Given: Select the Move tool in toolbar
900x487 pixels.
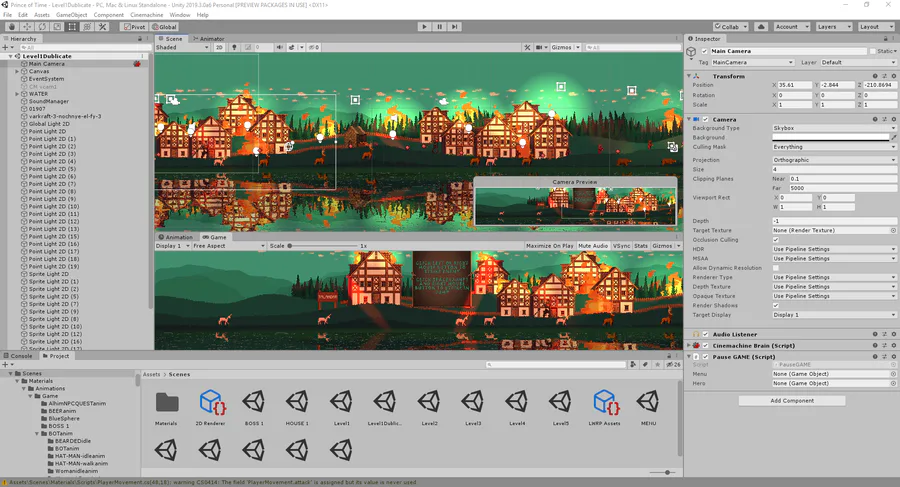Looking at the screenshot, I should point(27,26).
